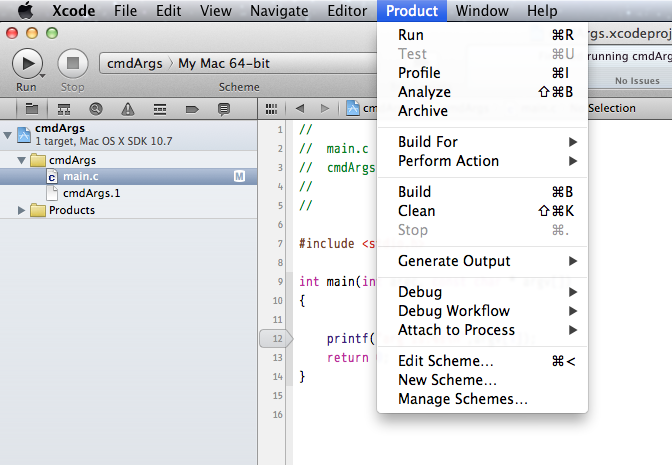Open the Debug Workflow submenu

click(482, 311)
